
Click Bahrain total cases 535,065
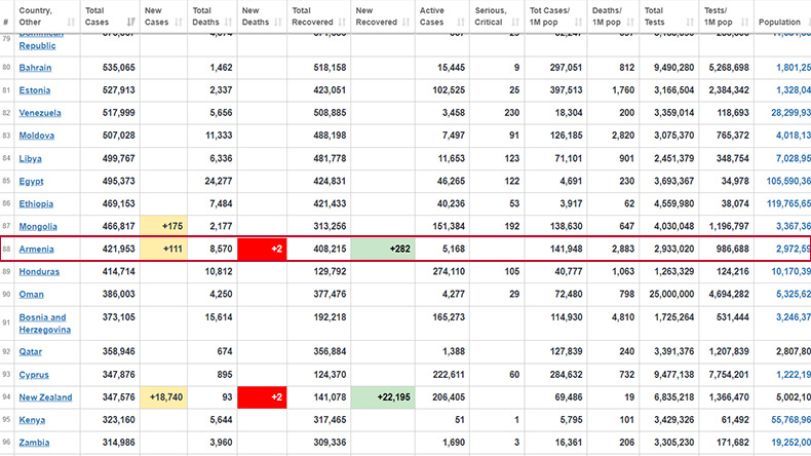coord(118,68)
